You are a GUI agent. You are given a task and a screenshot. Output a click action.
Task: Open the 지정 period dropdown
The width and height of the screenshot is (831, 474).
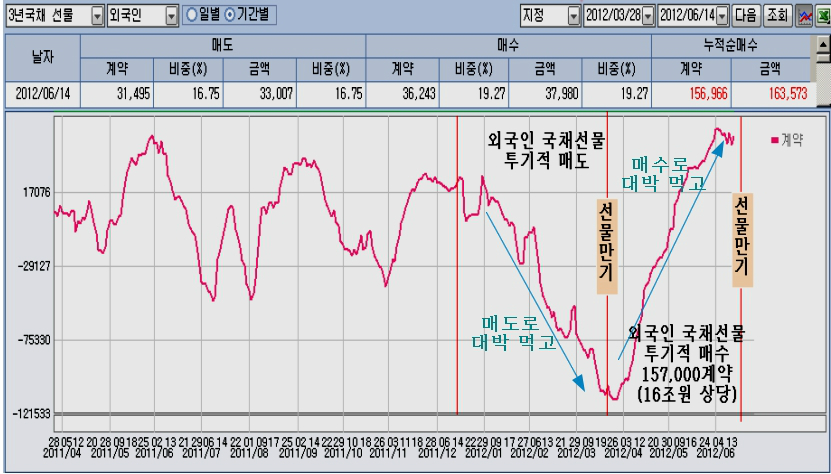tap(574, 16)
